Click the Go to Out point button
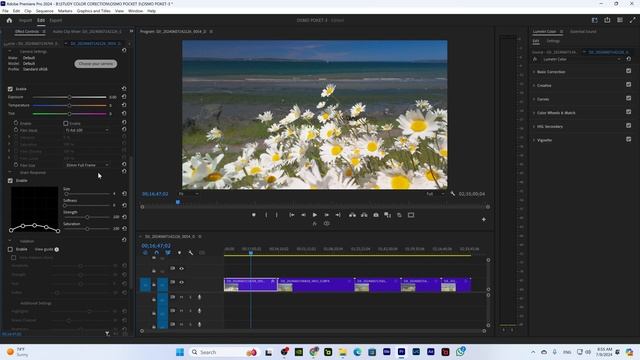 click(x=338, y=215)
